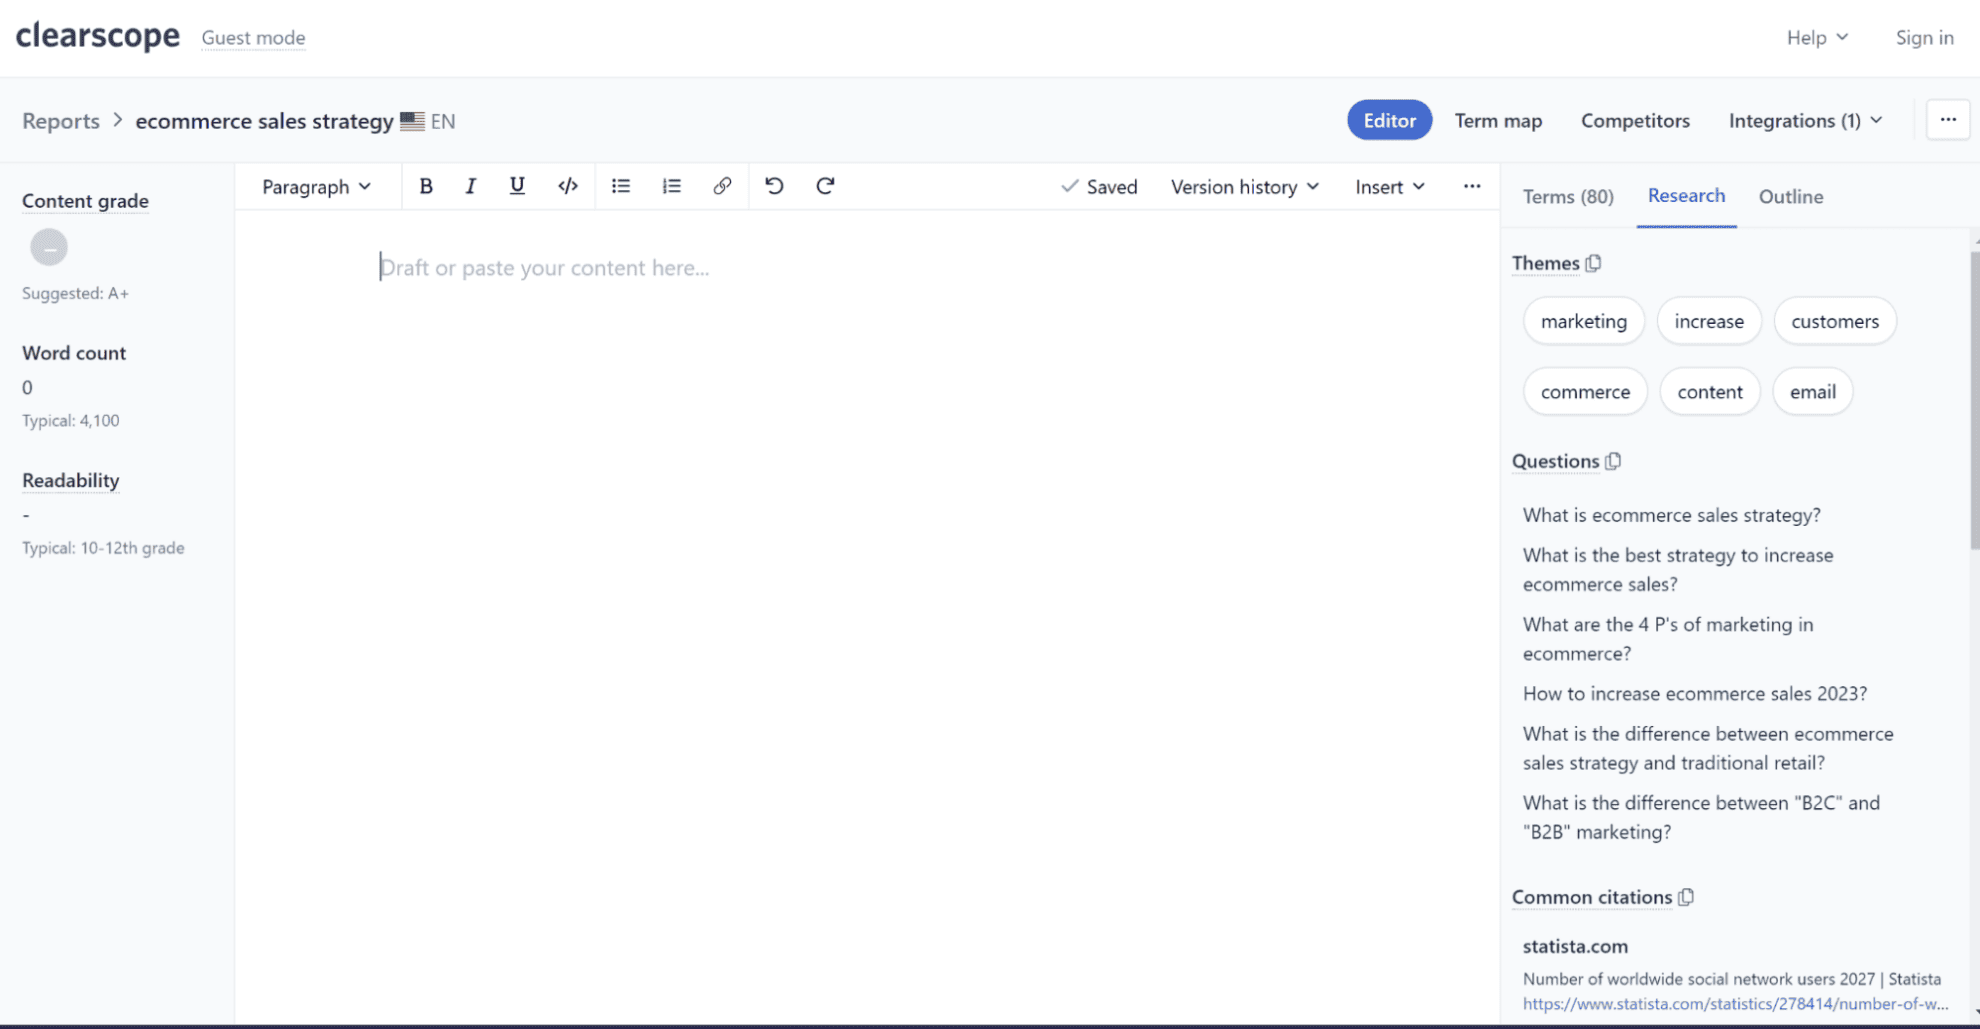The width and height of the screenshot is (1980, 1029).
Task: Select the code view icon
Action: (x=567, y=186)
